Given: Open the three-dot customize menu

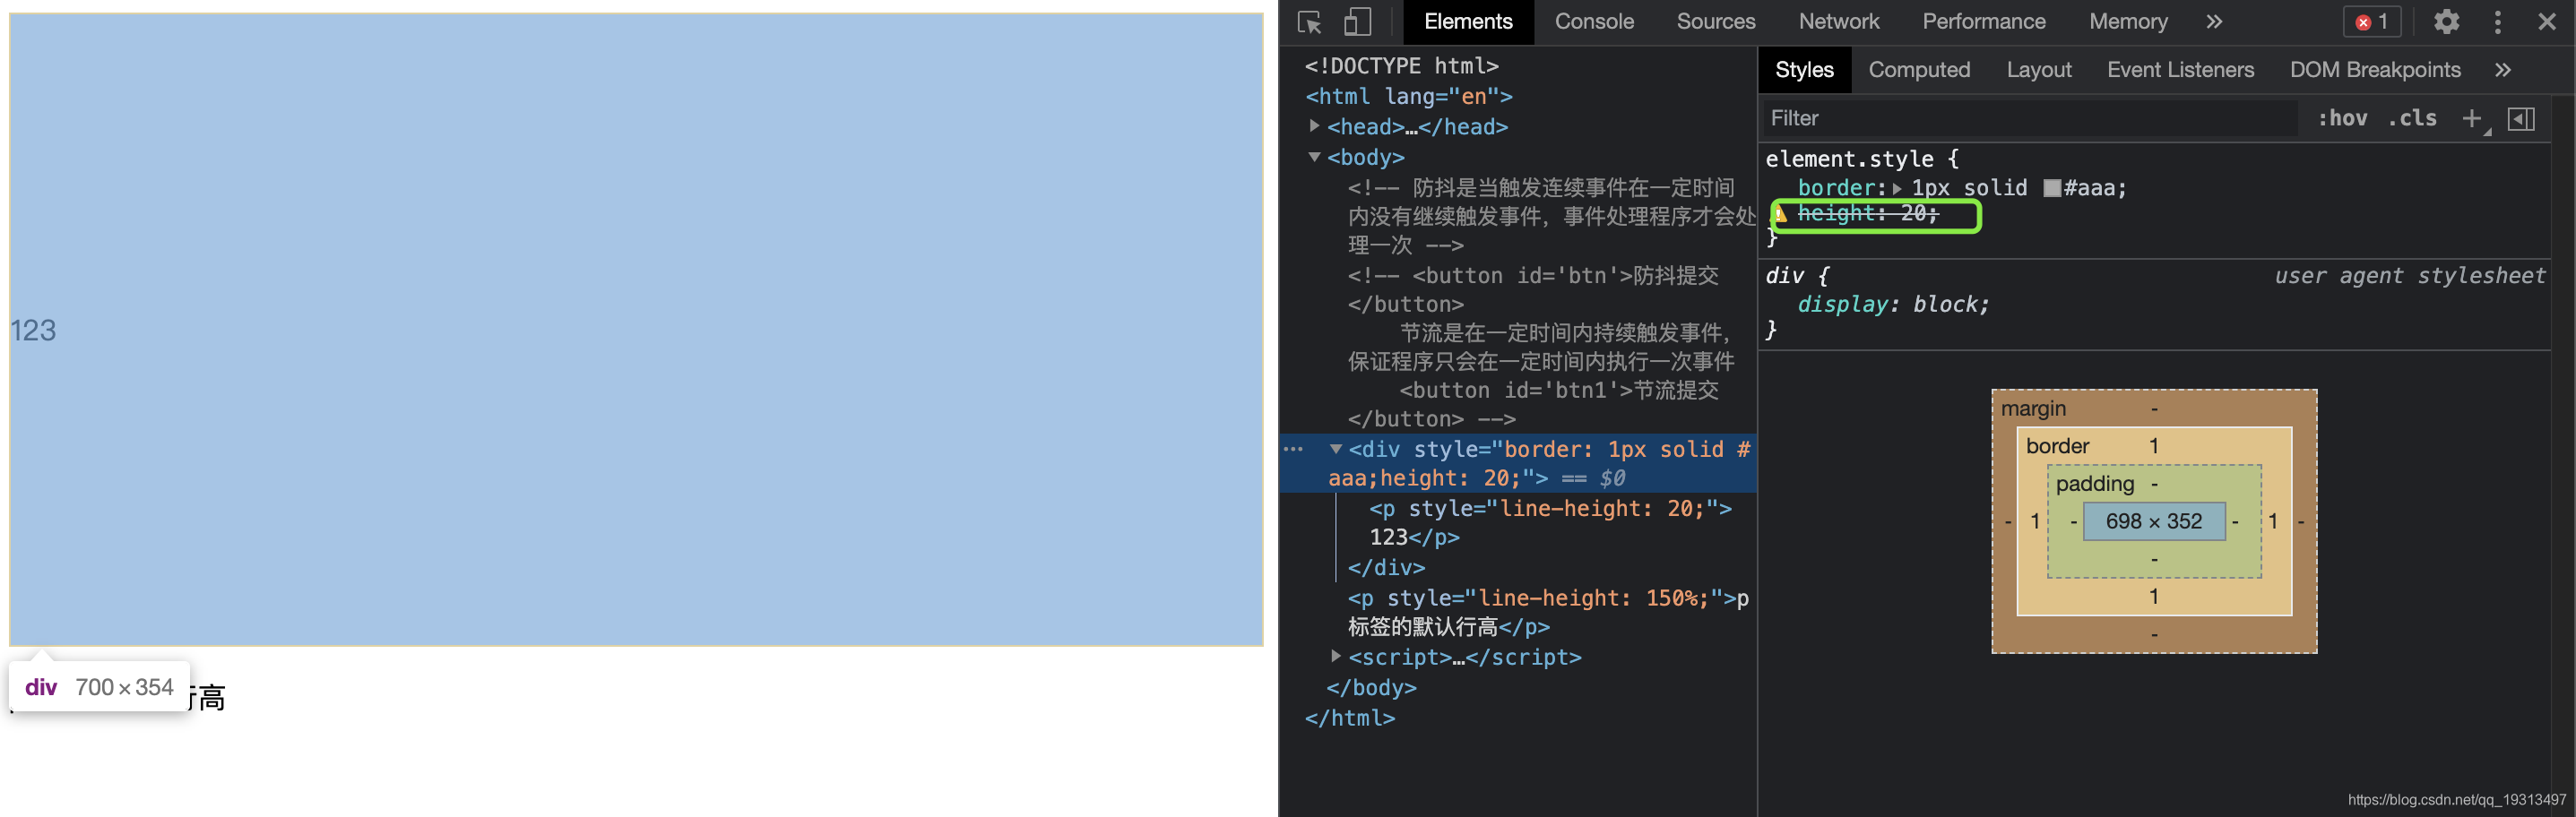Looking at the screenshot, I should [2497, 21].
